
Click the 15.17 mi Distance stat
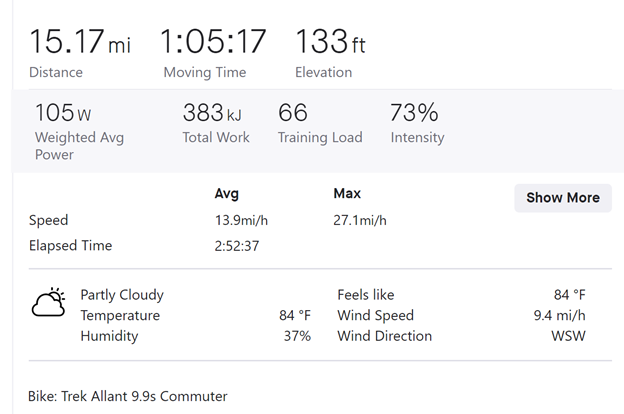79,42
